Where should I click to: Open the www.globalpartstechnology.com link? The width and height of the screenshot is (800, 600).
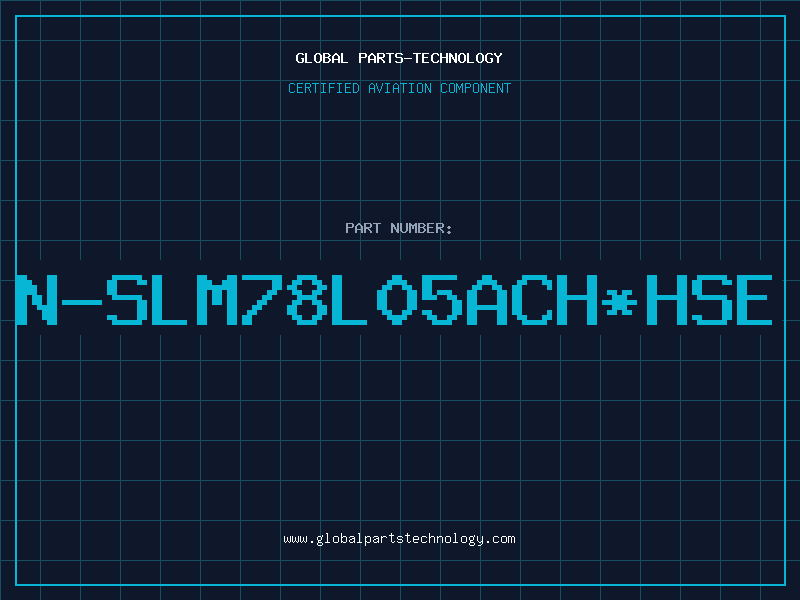pos(399,539)
